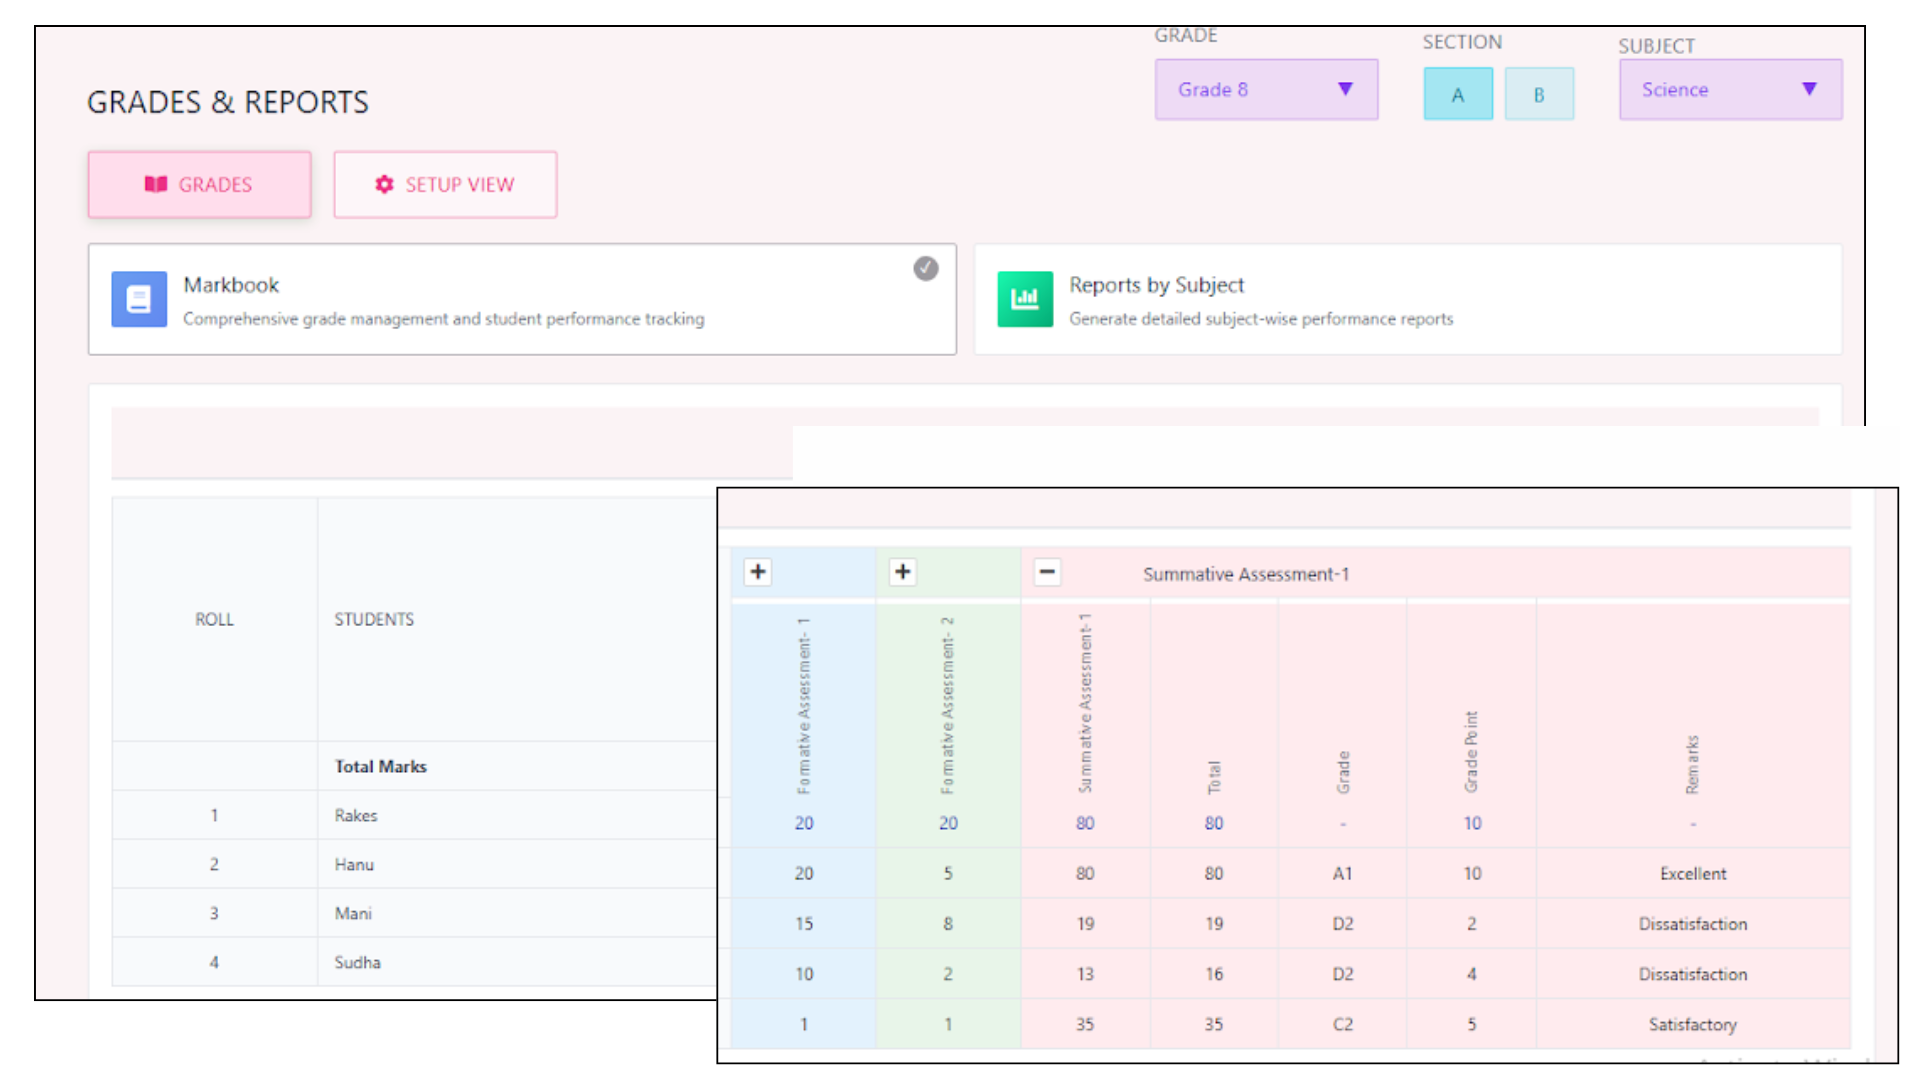Toggle the Markbook view selection
This screenshot has width=1920, height=1080.
[522, 299]
